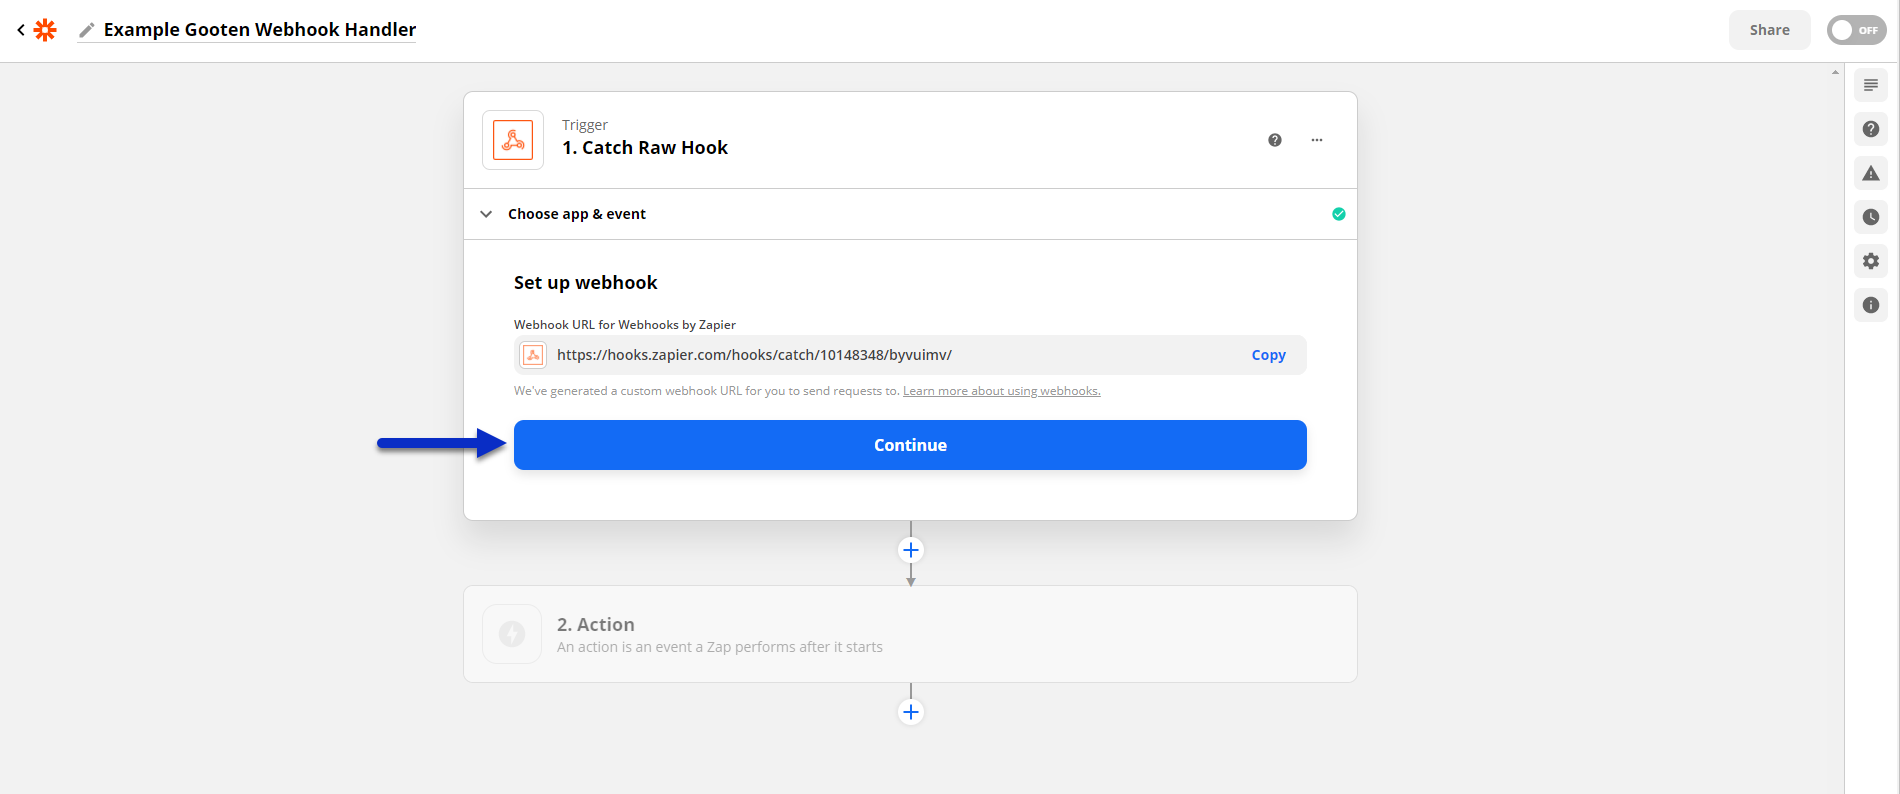Add a step after the Action
The image size is (1900, 794).
click(911, 712)
